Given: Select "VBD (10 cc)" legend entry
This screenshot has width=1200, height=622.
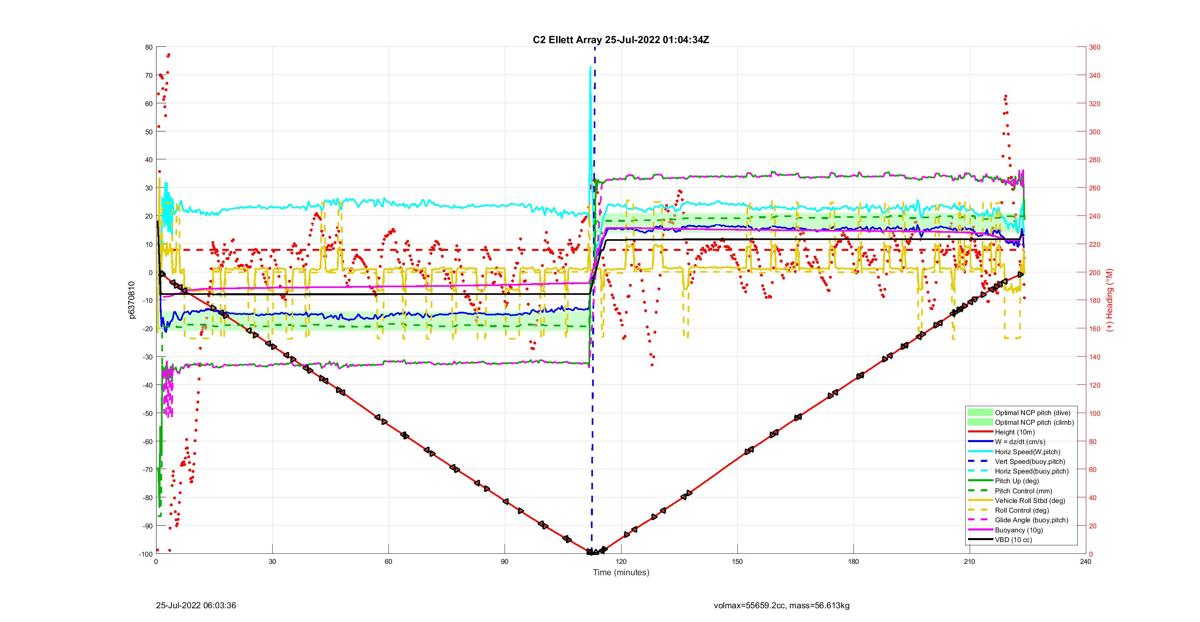Looking at the screenshot, I should [1012, 540].
